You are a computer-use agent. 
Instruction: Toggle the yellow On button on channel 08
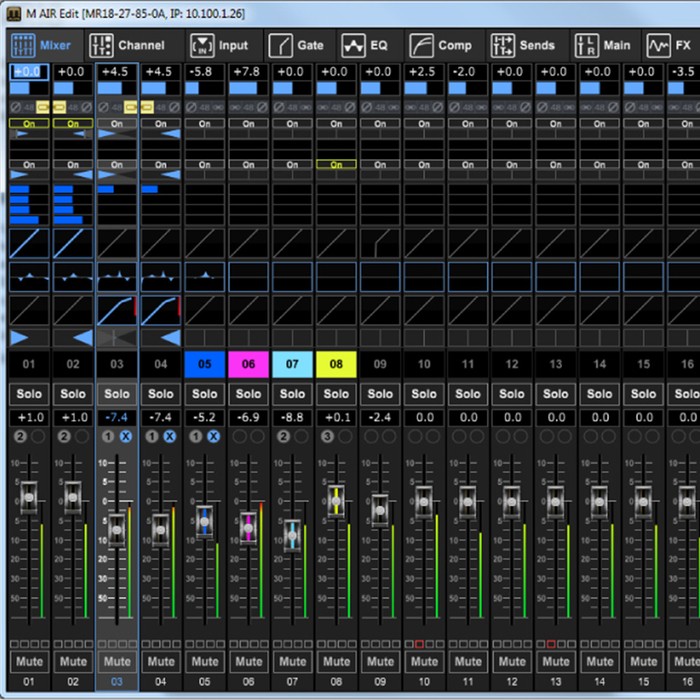(x=336, y=165)
